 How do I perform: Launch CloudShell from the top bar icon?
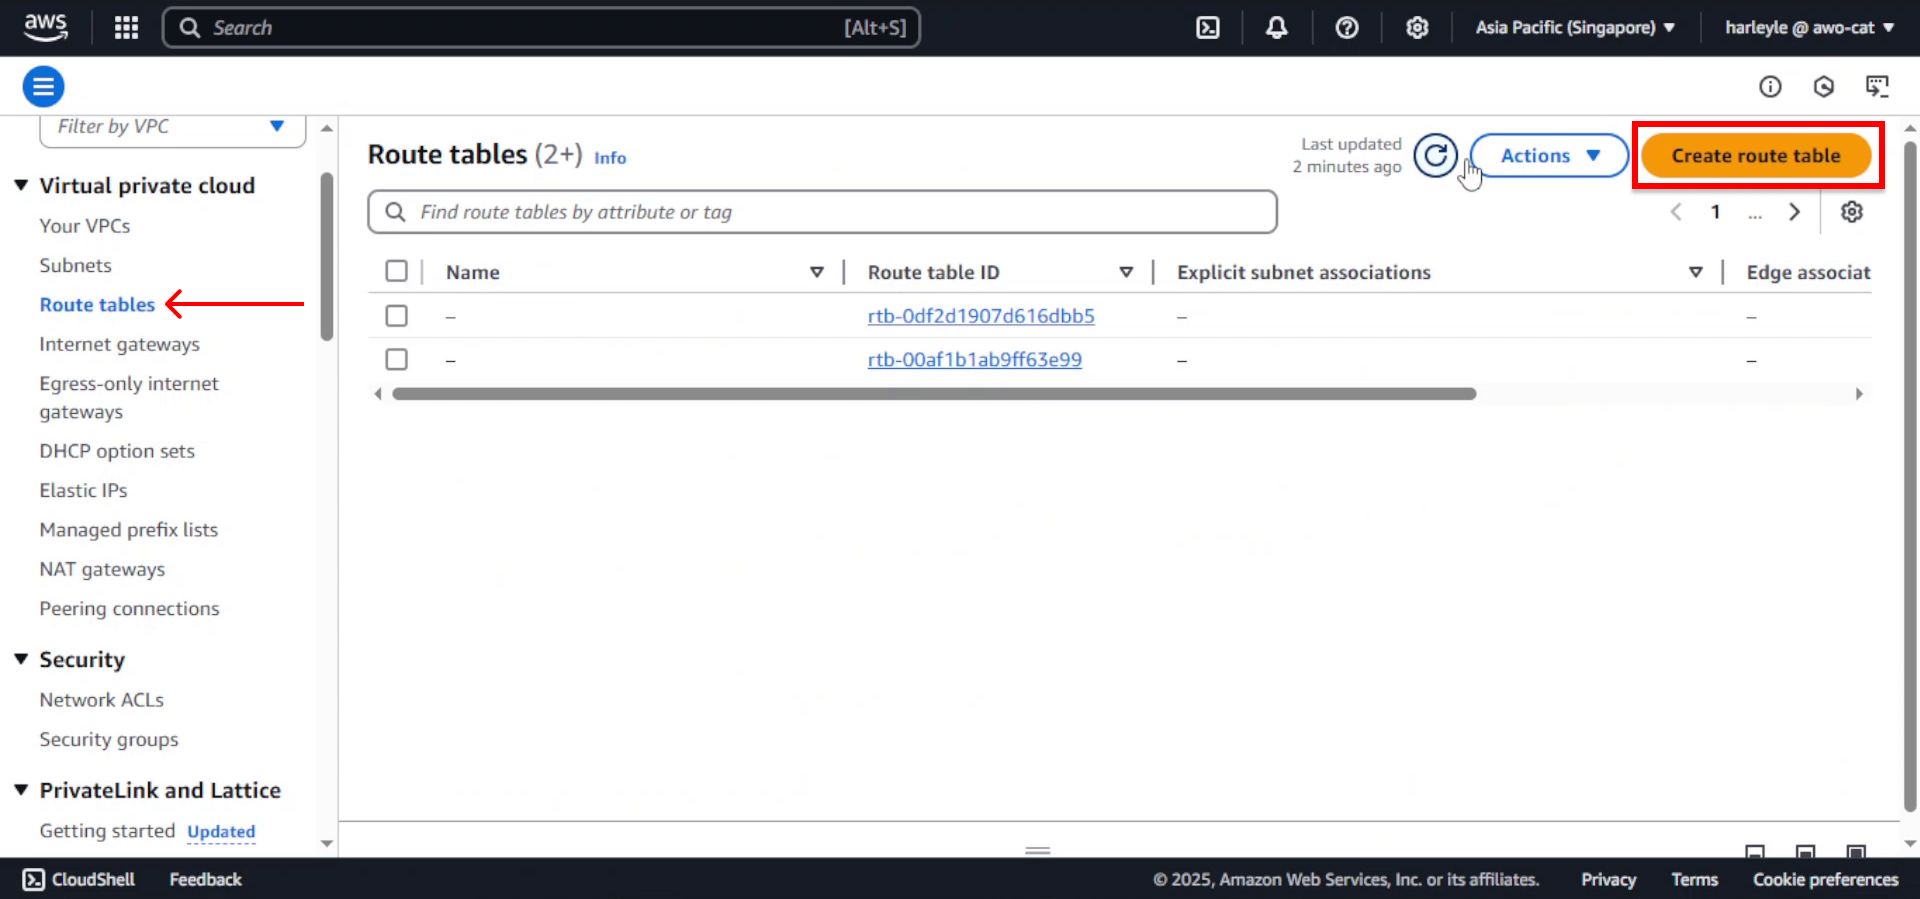click(1208, 28)
